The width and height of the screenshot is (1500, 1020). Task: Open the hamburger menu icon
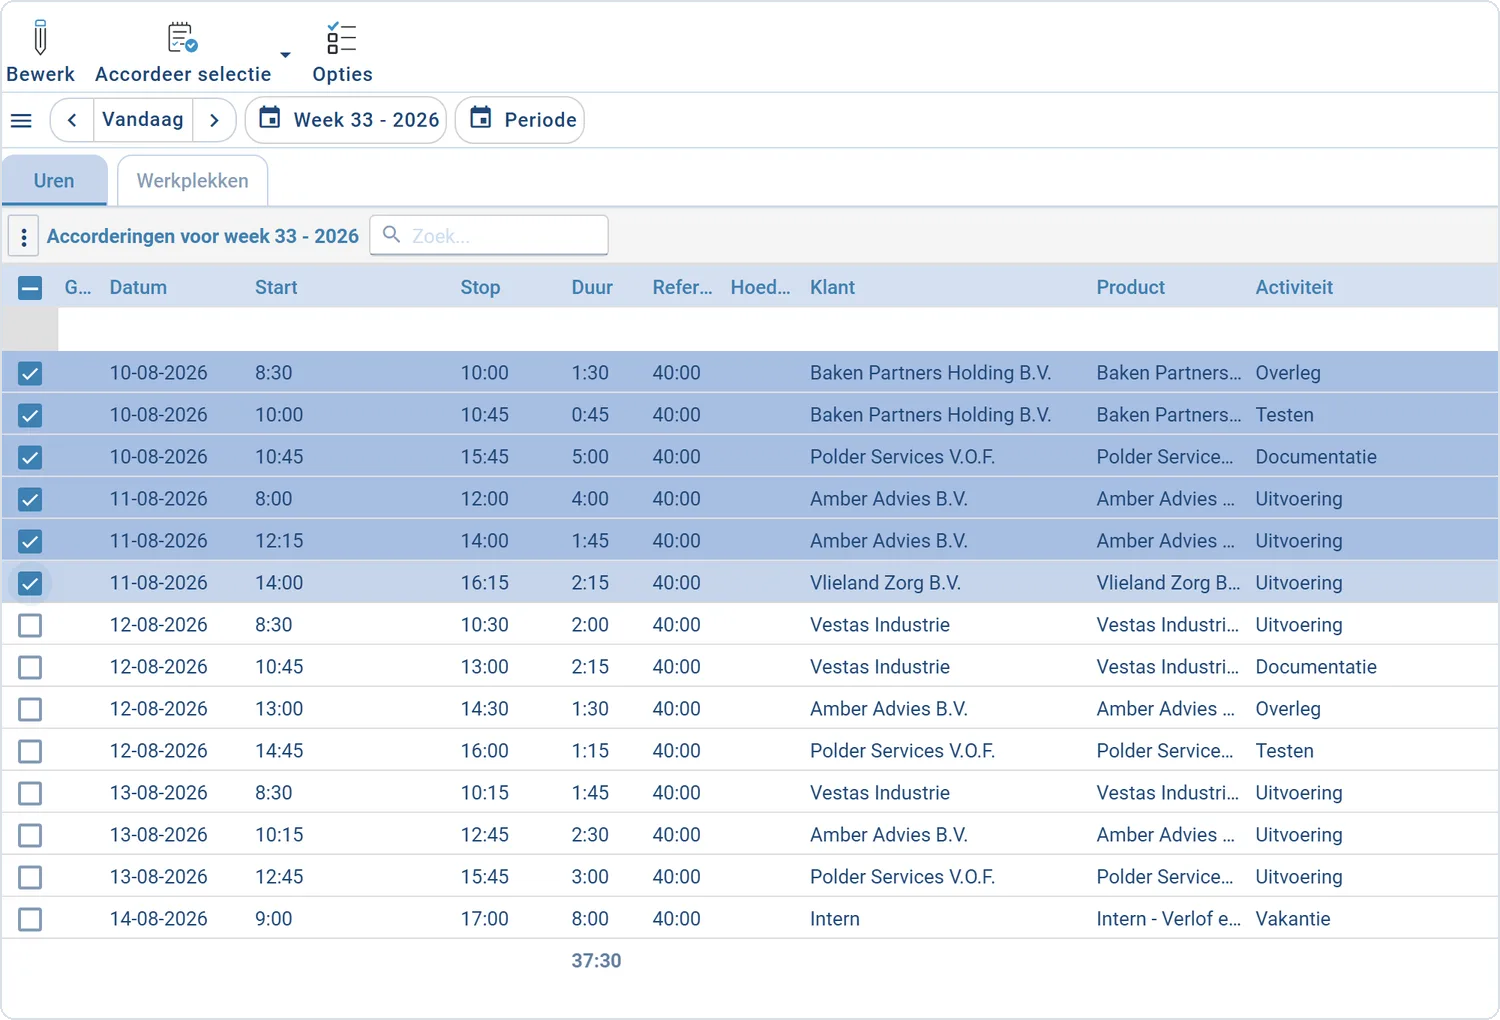click(x=21, y=121)
